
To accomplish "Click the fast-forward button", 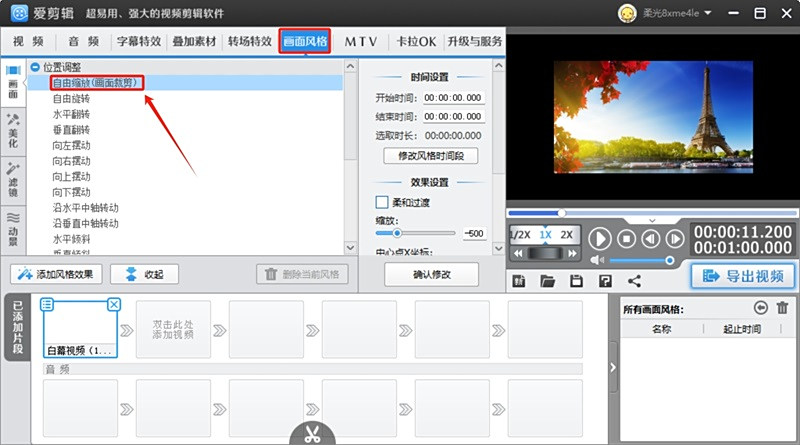I will 572,253.
